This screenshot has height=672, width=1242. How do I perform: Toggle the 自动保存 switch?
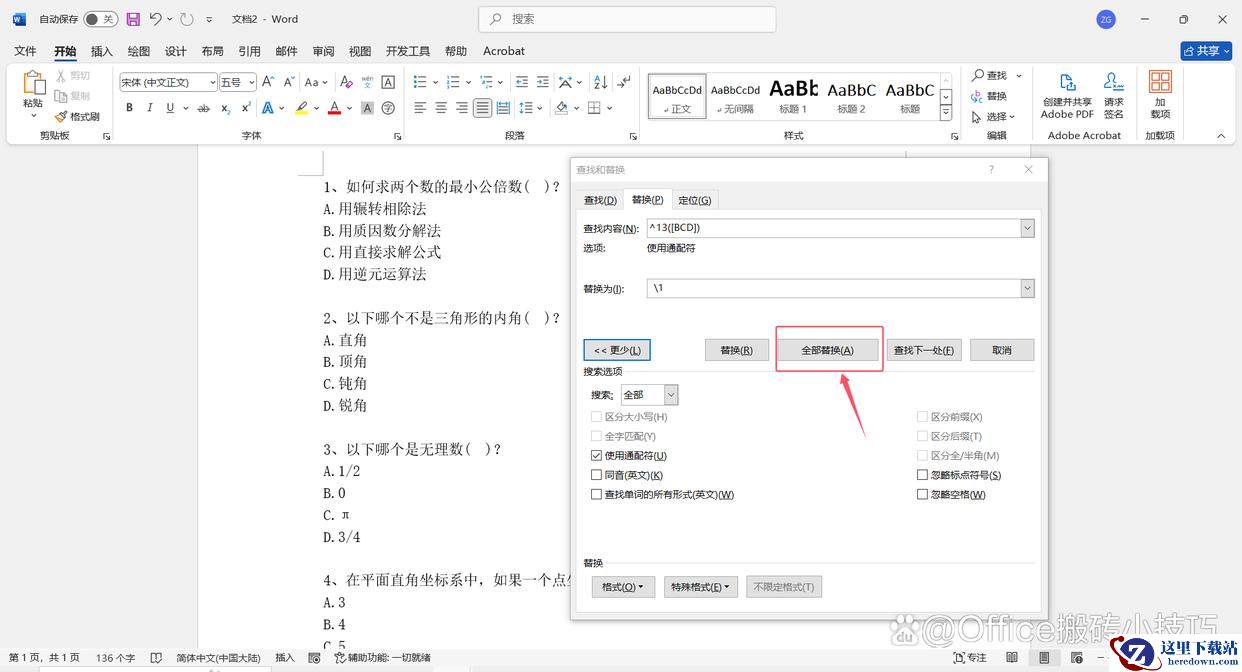(100, 19)
